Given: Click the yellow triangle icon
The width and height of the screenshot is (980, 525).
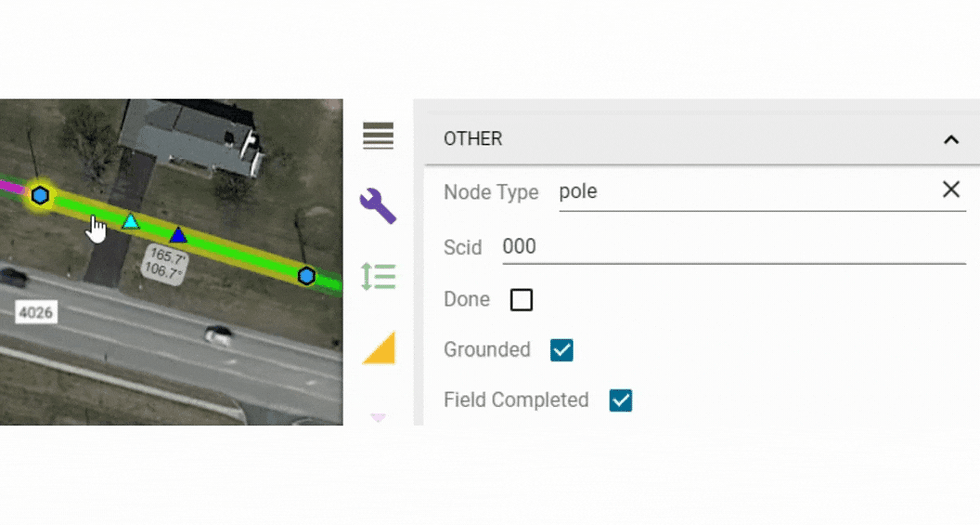Looking at the screenshot, I should [379, 347].
